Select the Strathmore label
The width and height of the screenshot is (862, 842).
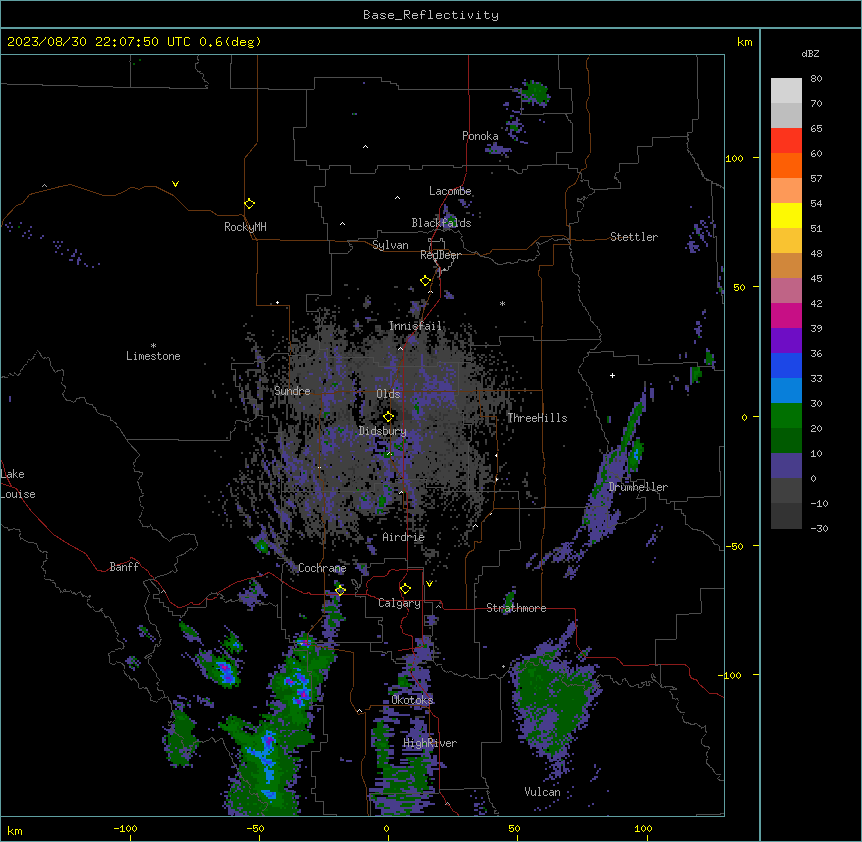pos(516,608)
